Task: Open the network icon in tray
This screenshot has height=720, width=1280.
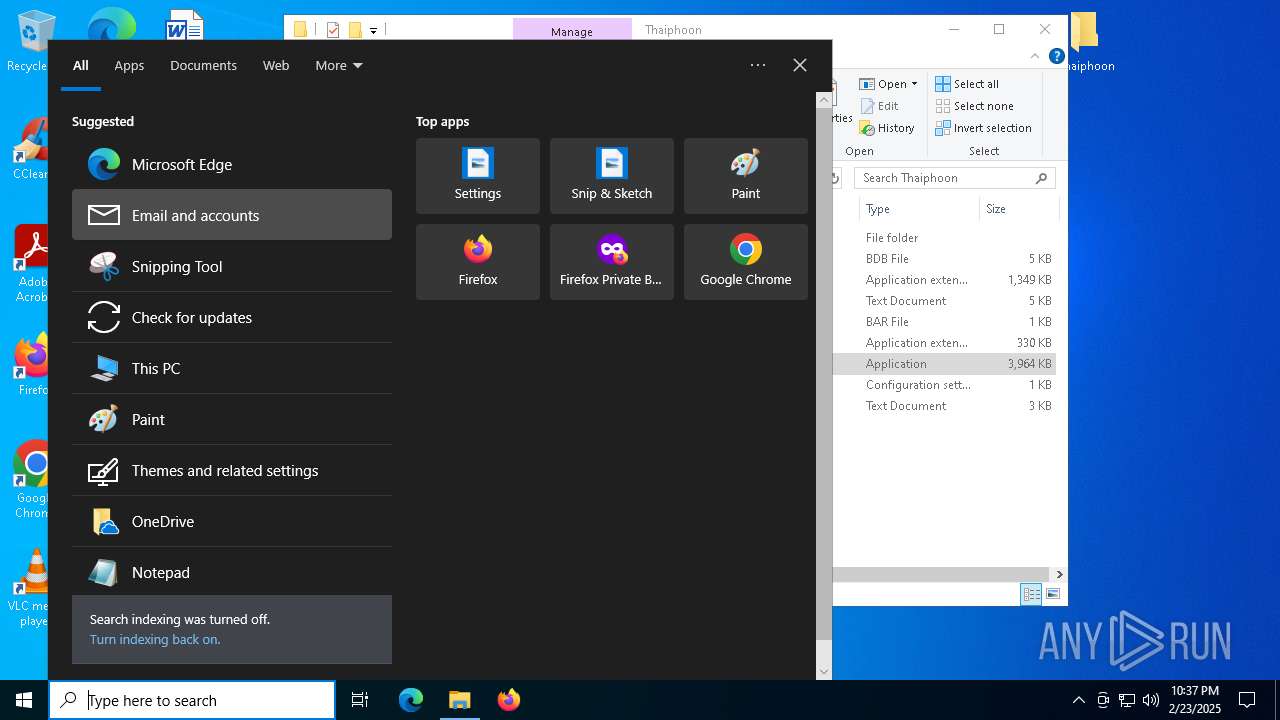Action: click(1127, 700)
